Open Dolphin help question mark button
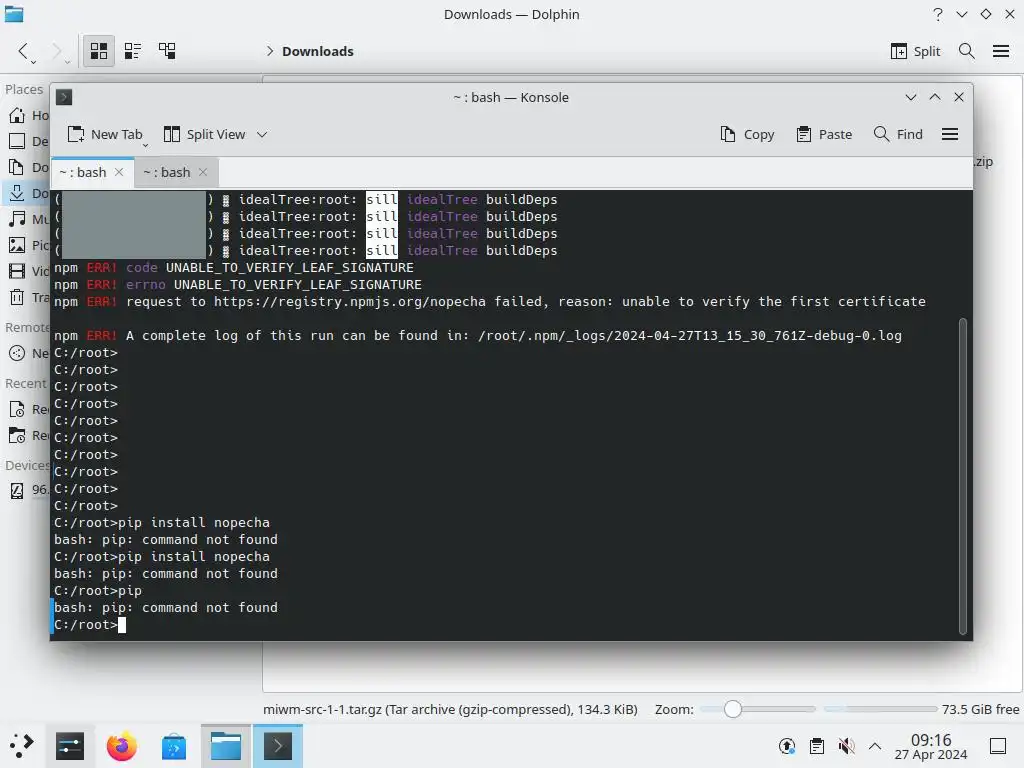The height and width of the screenshot is (768, 1024). click(938, 14)
